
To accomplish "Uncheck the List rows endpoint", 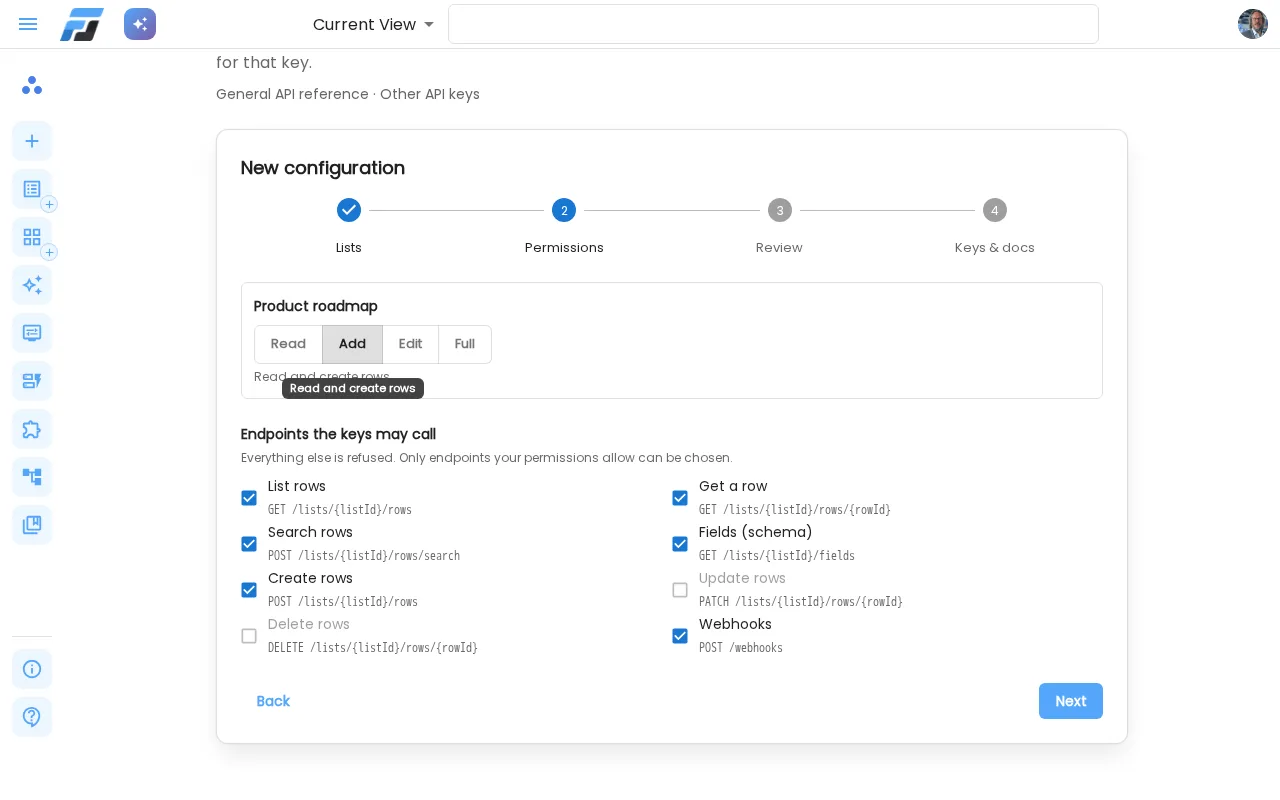I will [249, 498].
